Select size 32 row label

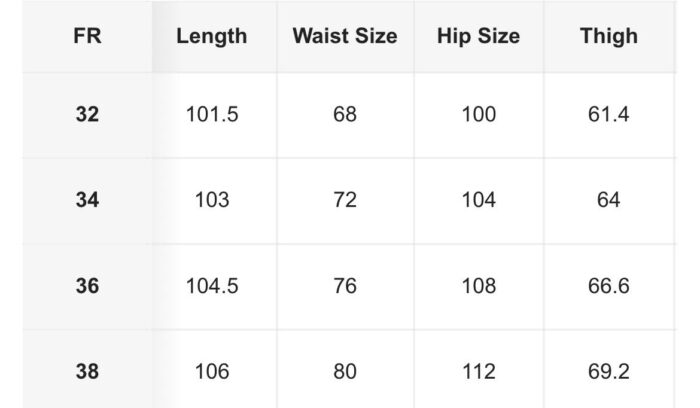pyautogui.click(x=88, y=115)
